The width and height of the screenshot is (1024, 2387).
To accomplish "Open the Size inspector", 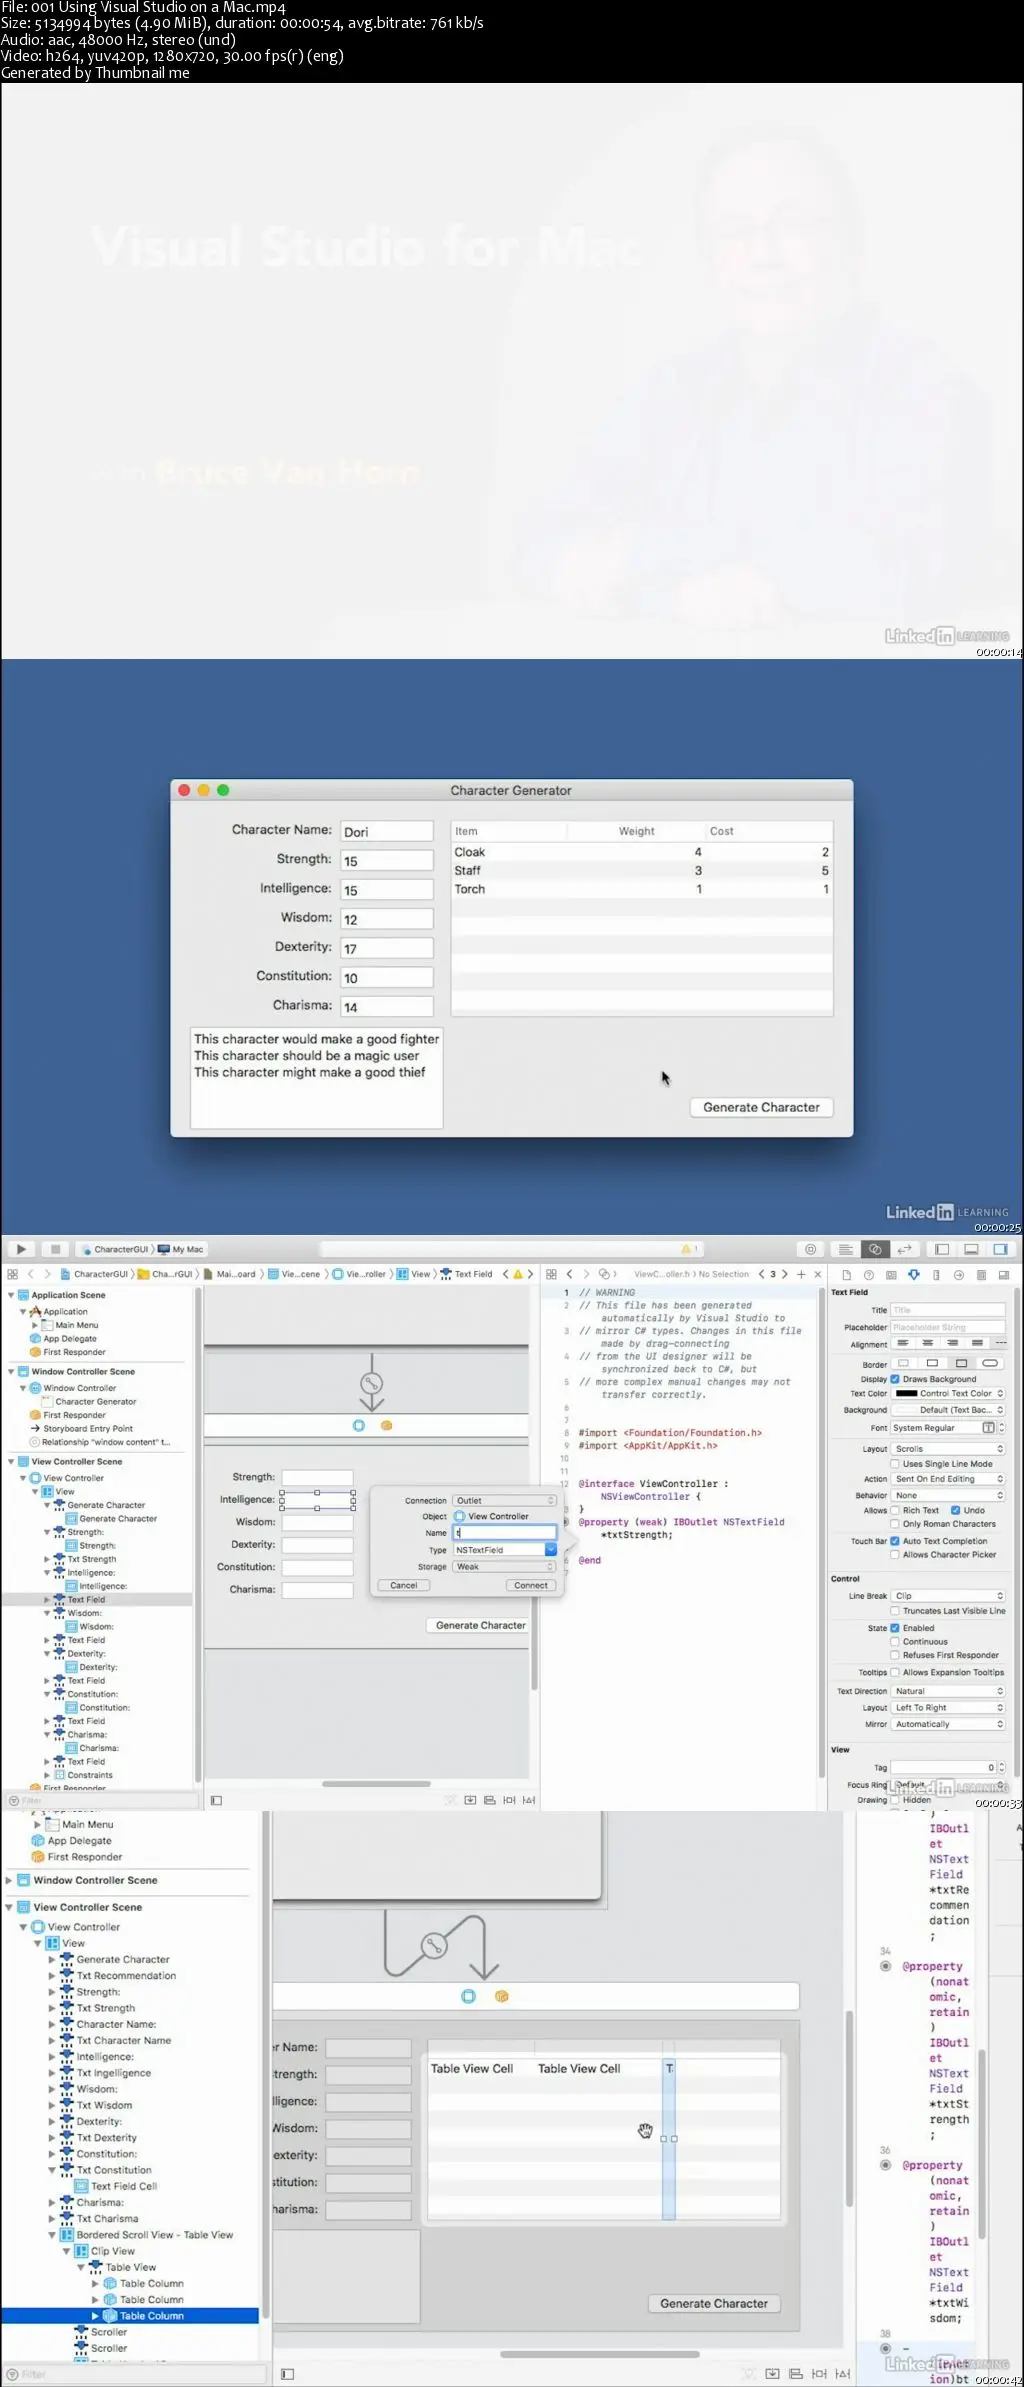I will tap(936, 1275).
